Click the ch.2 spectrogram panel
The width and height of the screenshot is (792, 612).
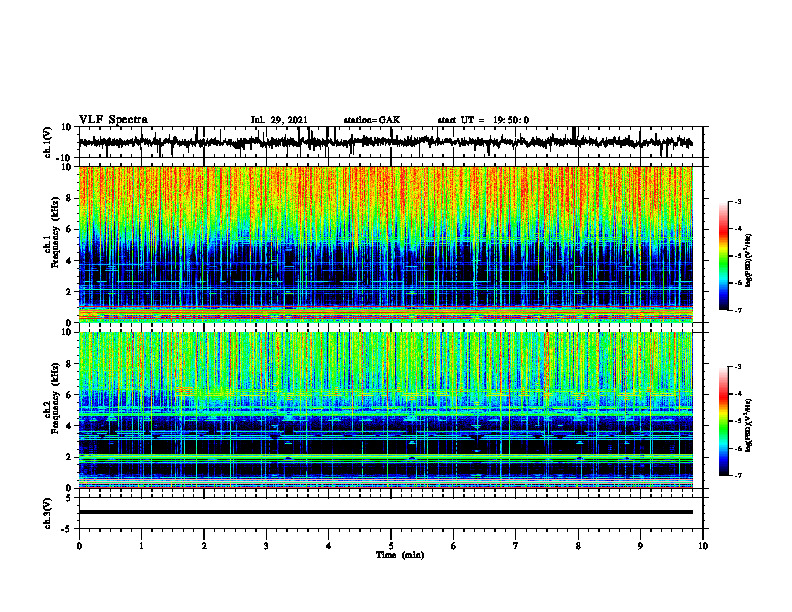pyautogui.click(x=386, y=410)
